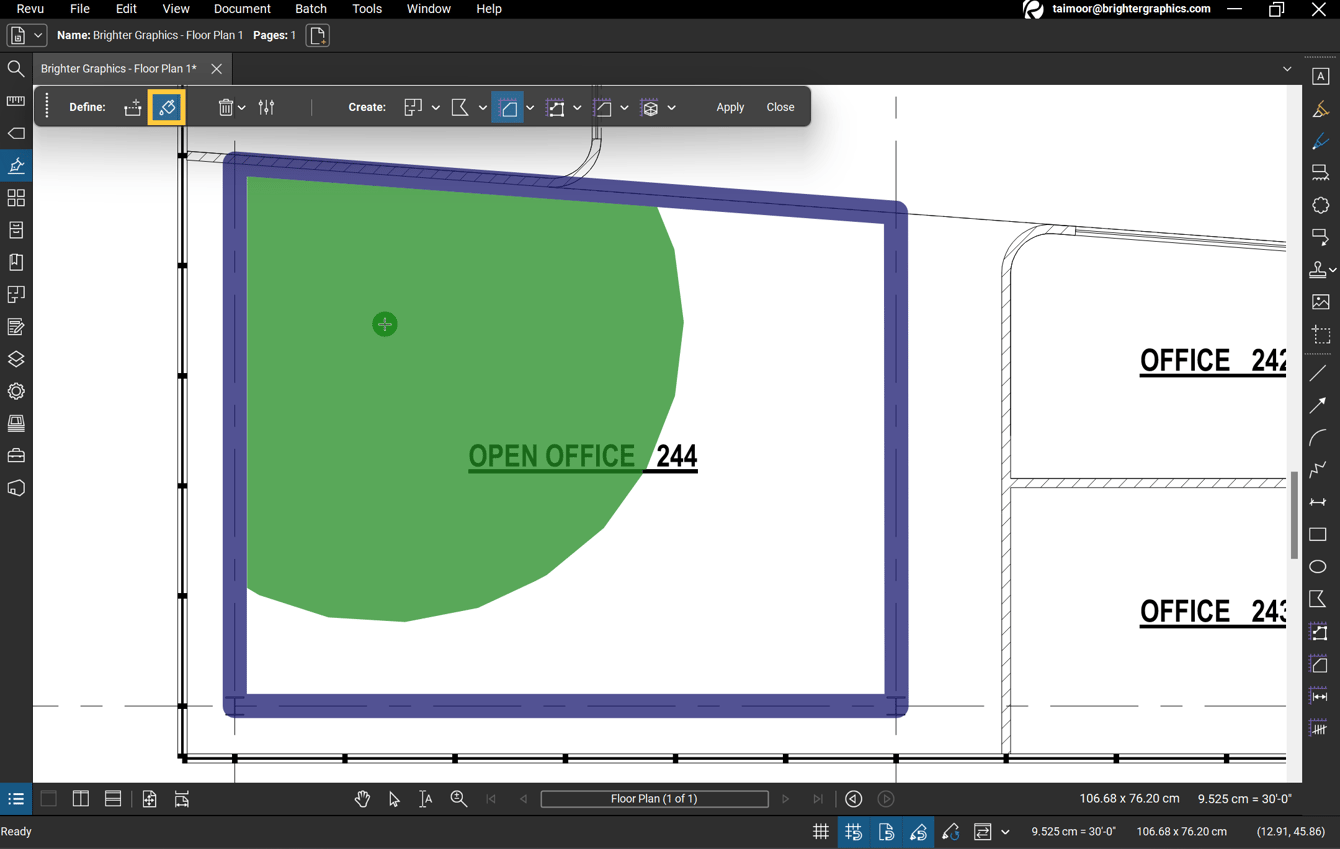
Task: Open the Delete Space trash icon
Action: 226,107
